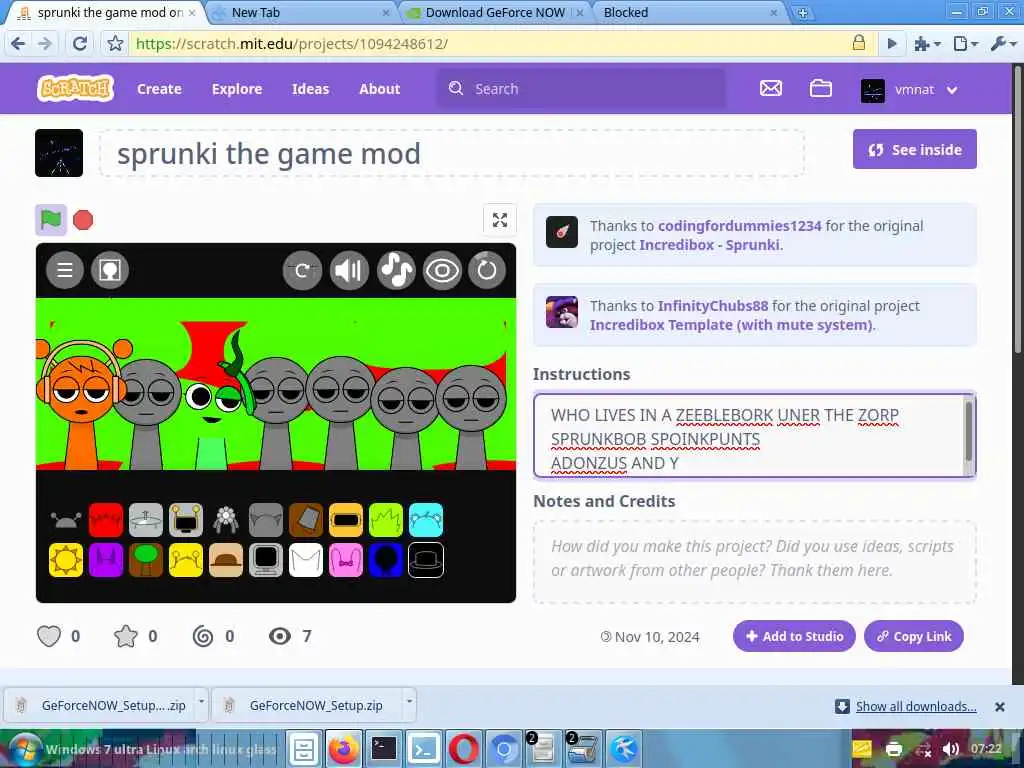The width and height of the screenshot is (1024, 768).
Task: Select the cyan character icon
Action: [x=426, y=520]
